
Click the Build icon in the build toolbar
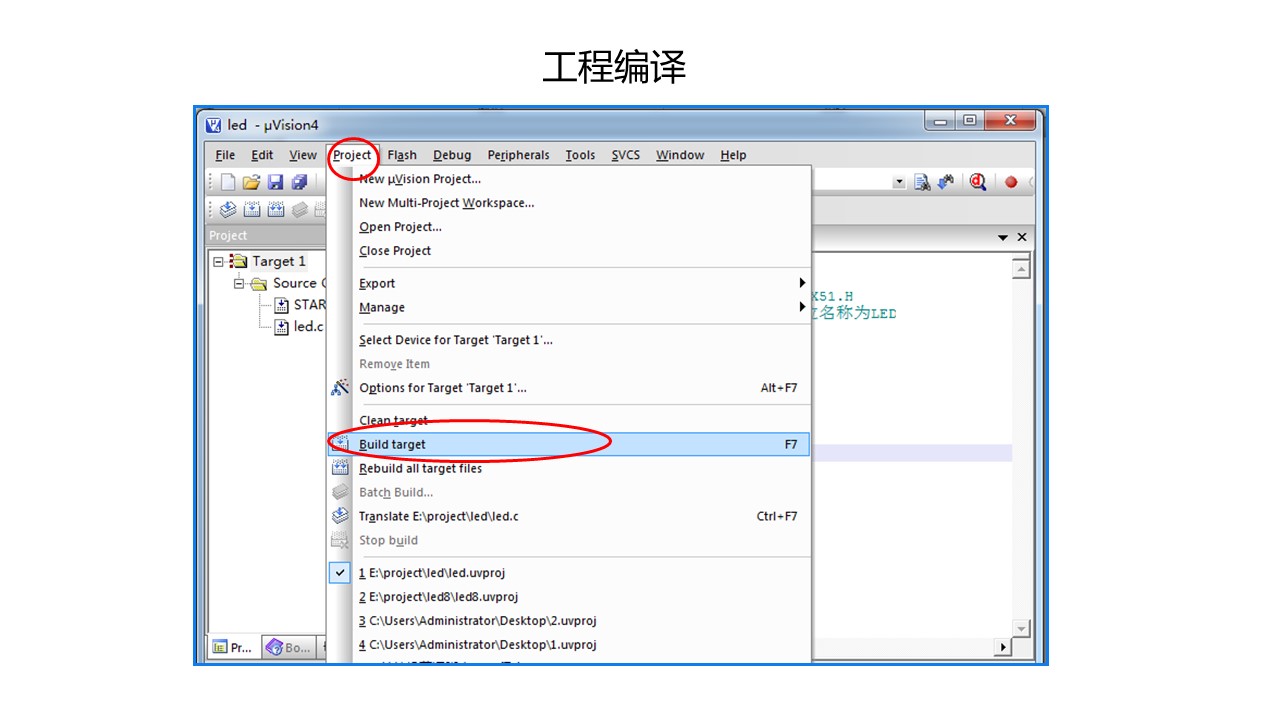click(251, 209)
